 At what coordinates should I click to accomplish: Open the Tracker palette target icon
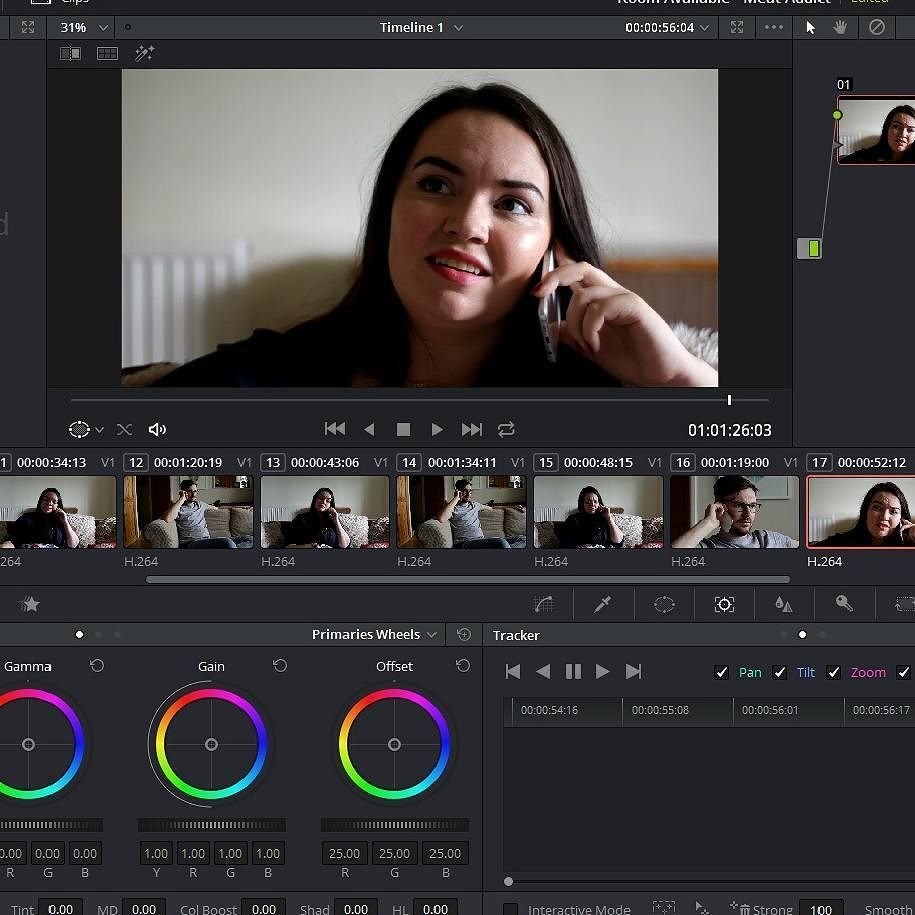(724, 605)
